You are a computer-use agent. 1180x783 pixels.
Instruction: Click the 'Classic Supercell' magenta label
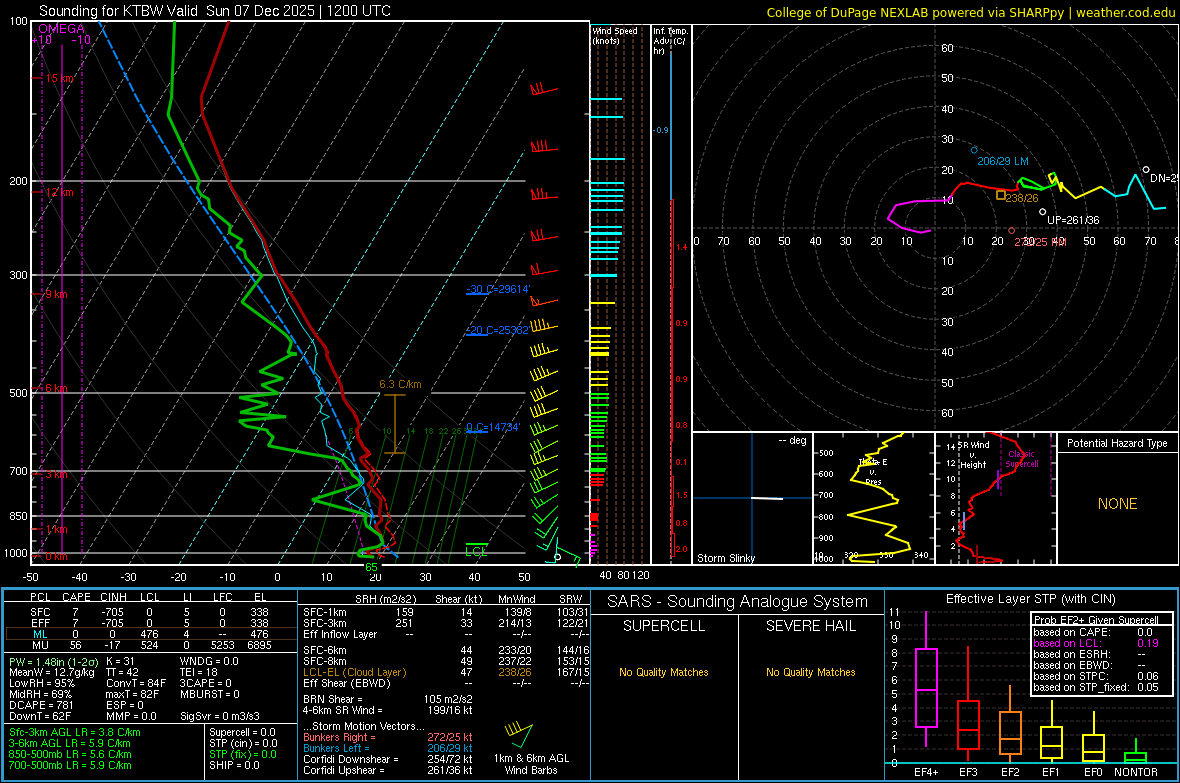click(x=1022, y=459)
